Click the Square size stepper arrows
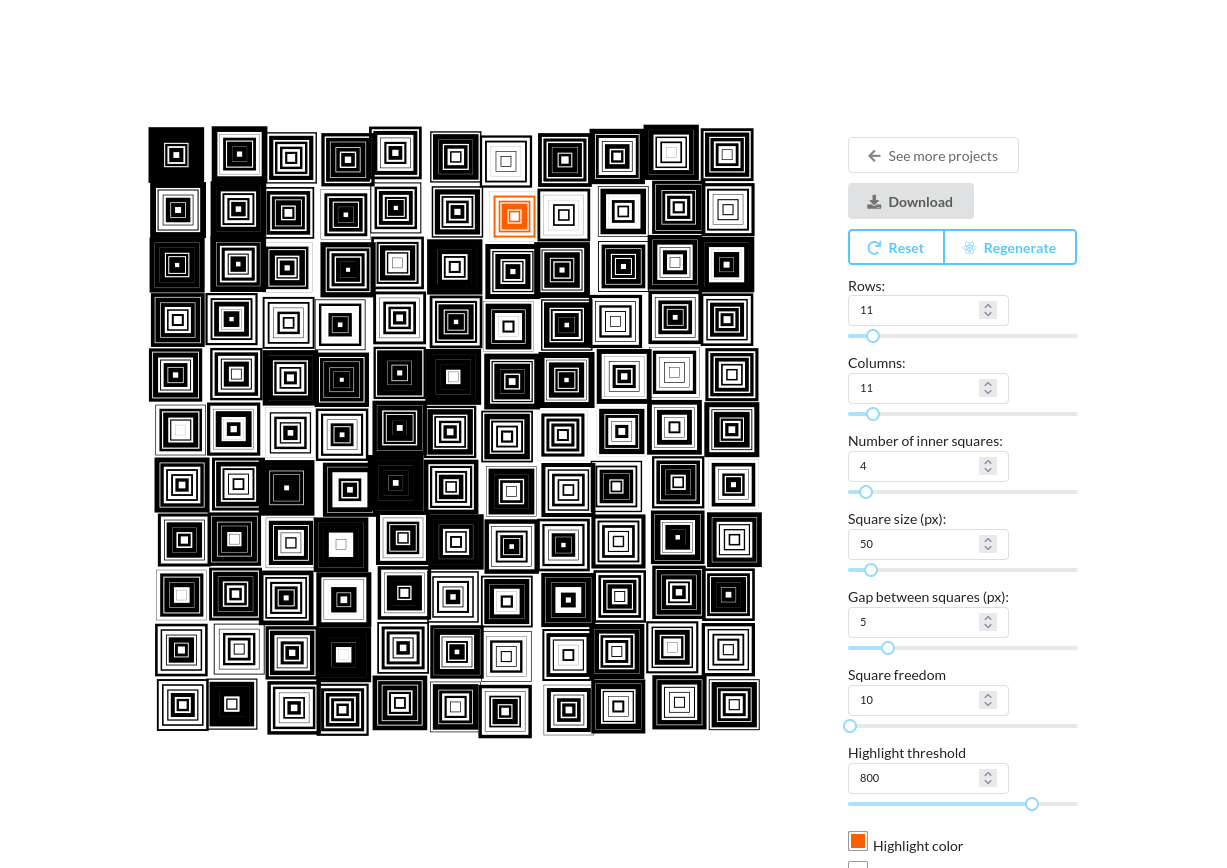This screenshot has width=1227, height=868. 988,544
